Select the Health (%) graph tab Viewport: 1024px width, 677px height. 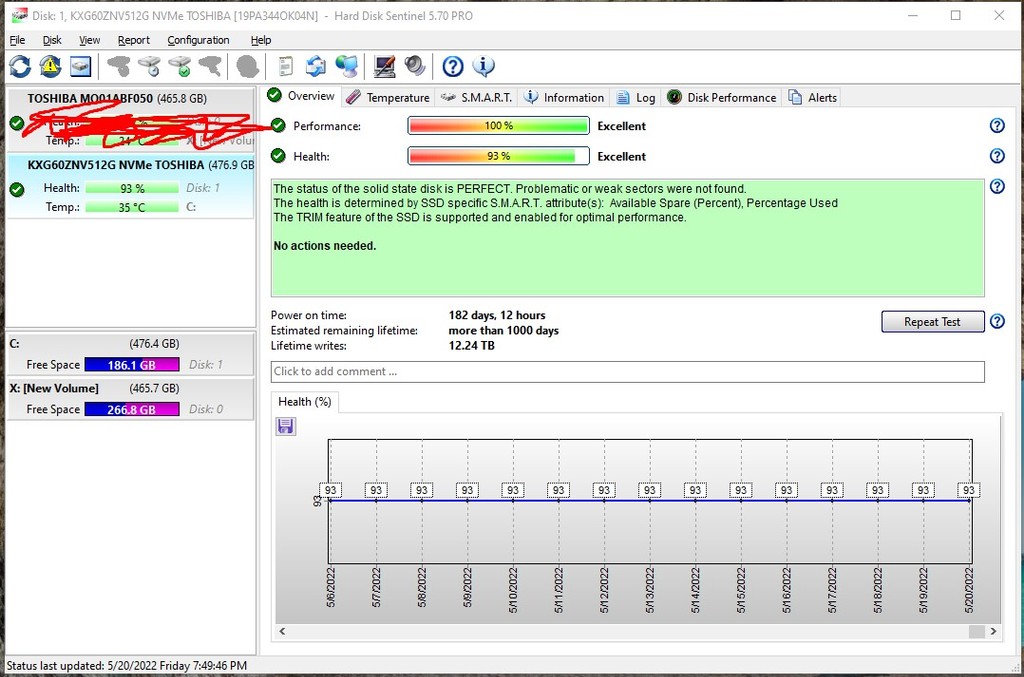coord(304,401)
